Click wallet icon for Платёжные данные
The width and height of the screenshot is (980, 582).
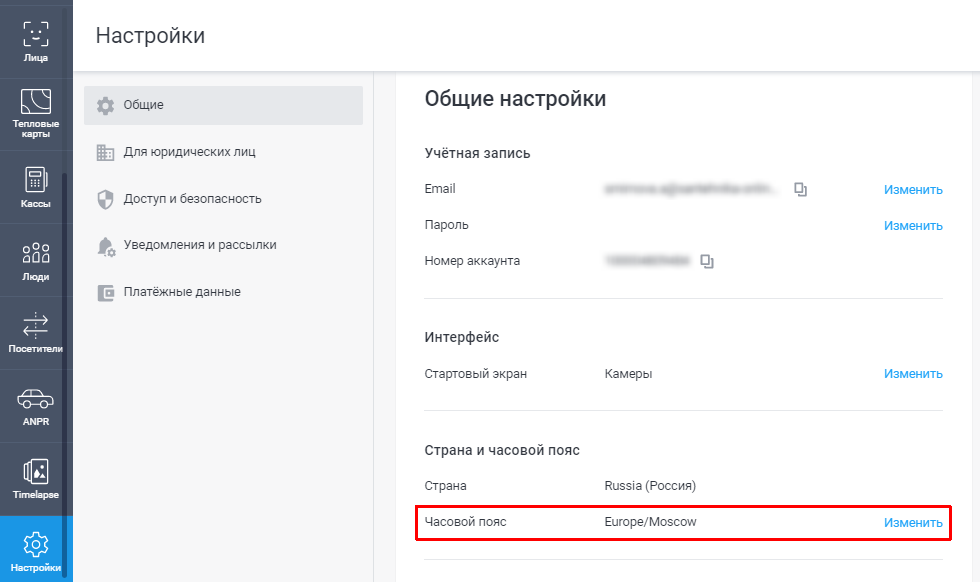106,293
